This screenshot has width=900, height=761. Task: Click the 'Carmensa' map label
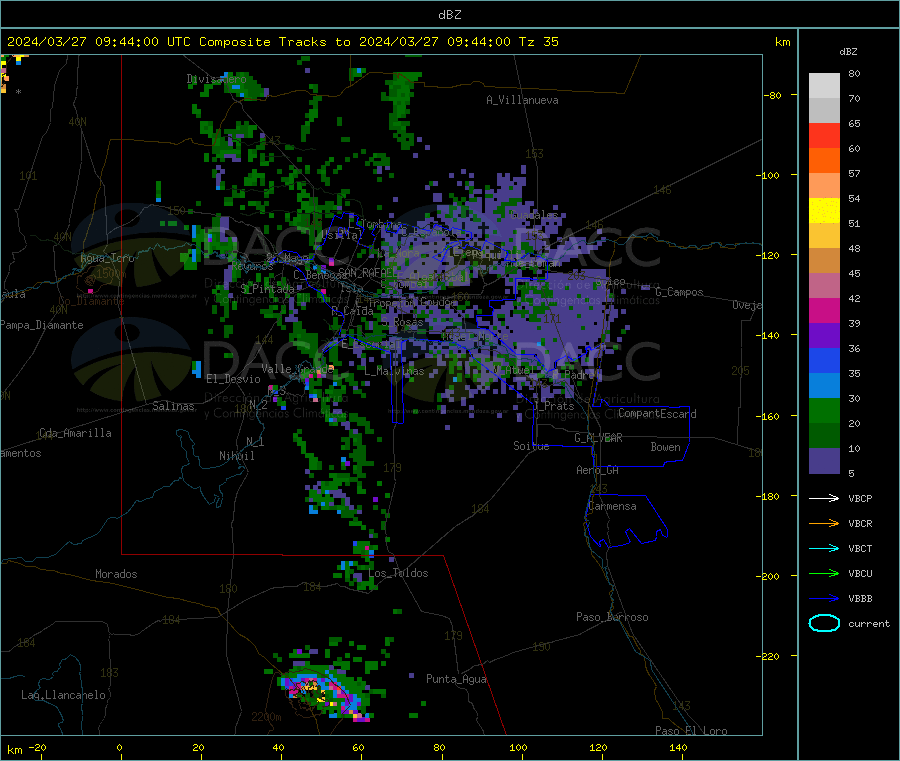pyautogui.click(x=612, y=507)
